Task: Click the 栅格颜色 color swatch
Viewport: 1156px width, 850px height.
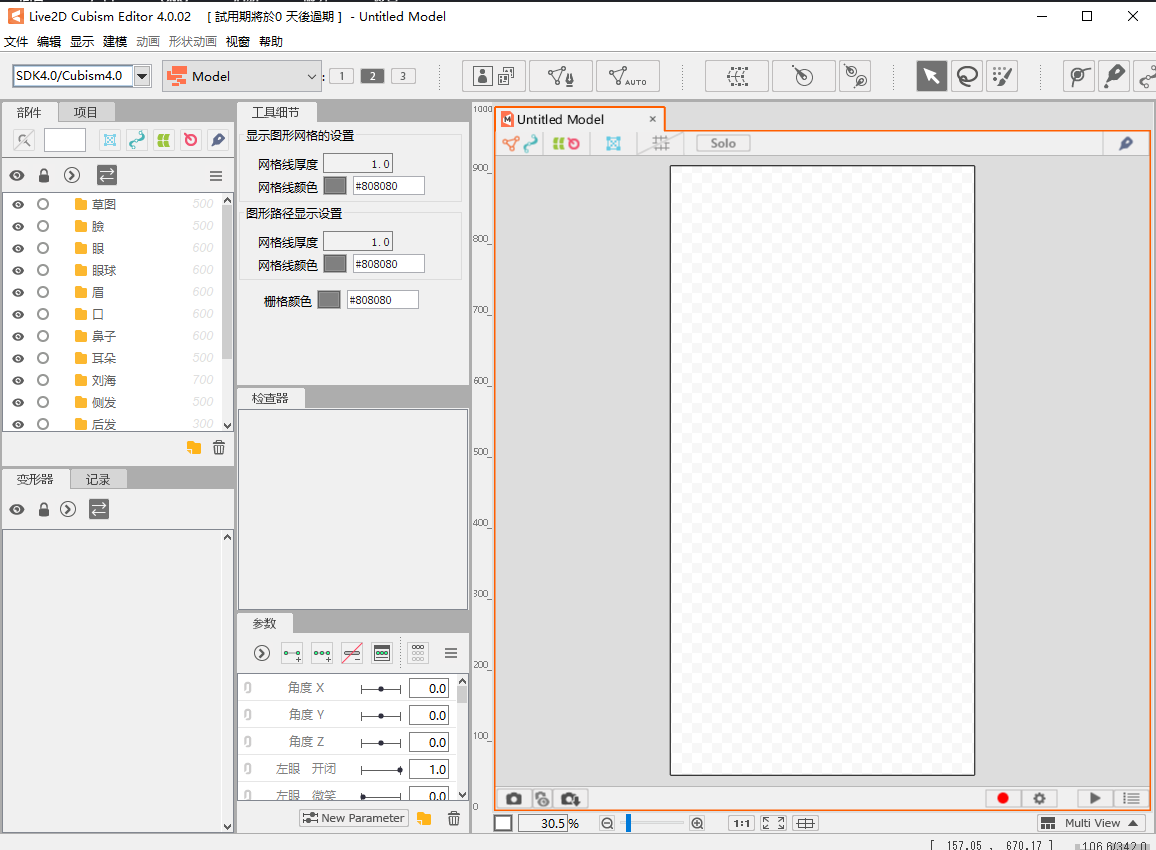Action: pyautogui.click(x=329, y=300)
